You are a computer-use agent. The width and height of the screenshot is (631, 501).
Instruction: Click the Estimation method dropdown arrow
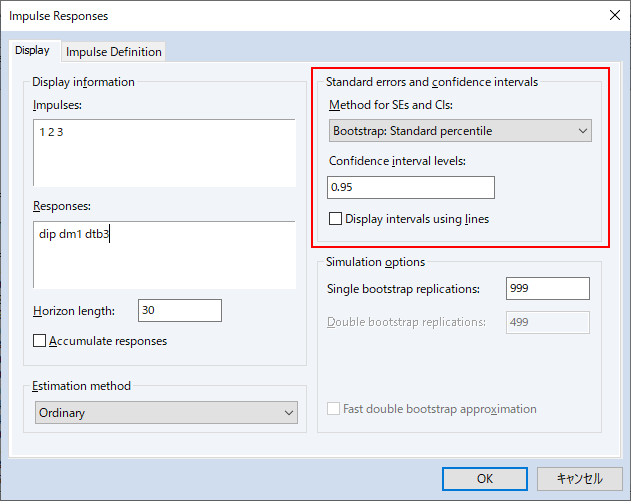coord(289,413)
